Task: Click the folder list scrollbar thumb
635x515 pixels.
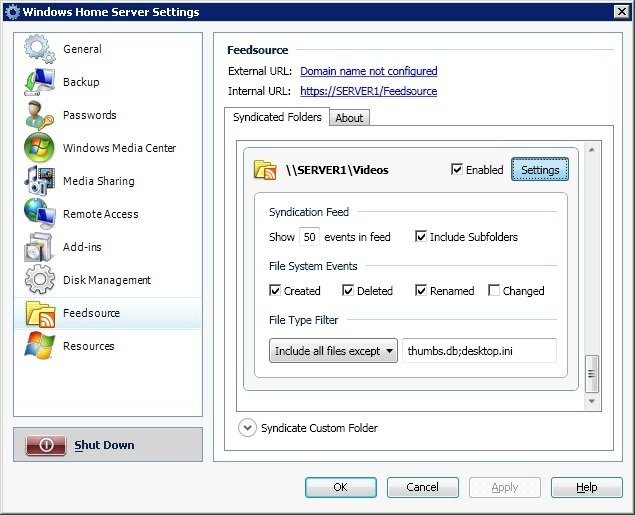Action: [592, 374]
